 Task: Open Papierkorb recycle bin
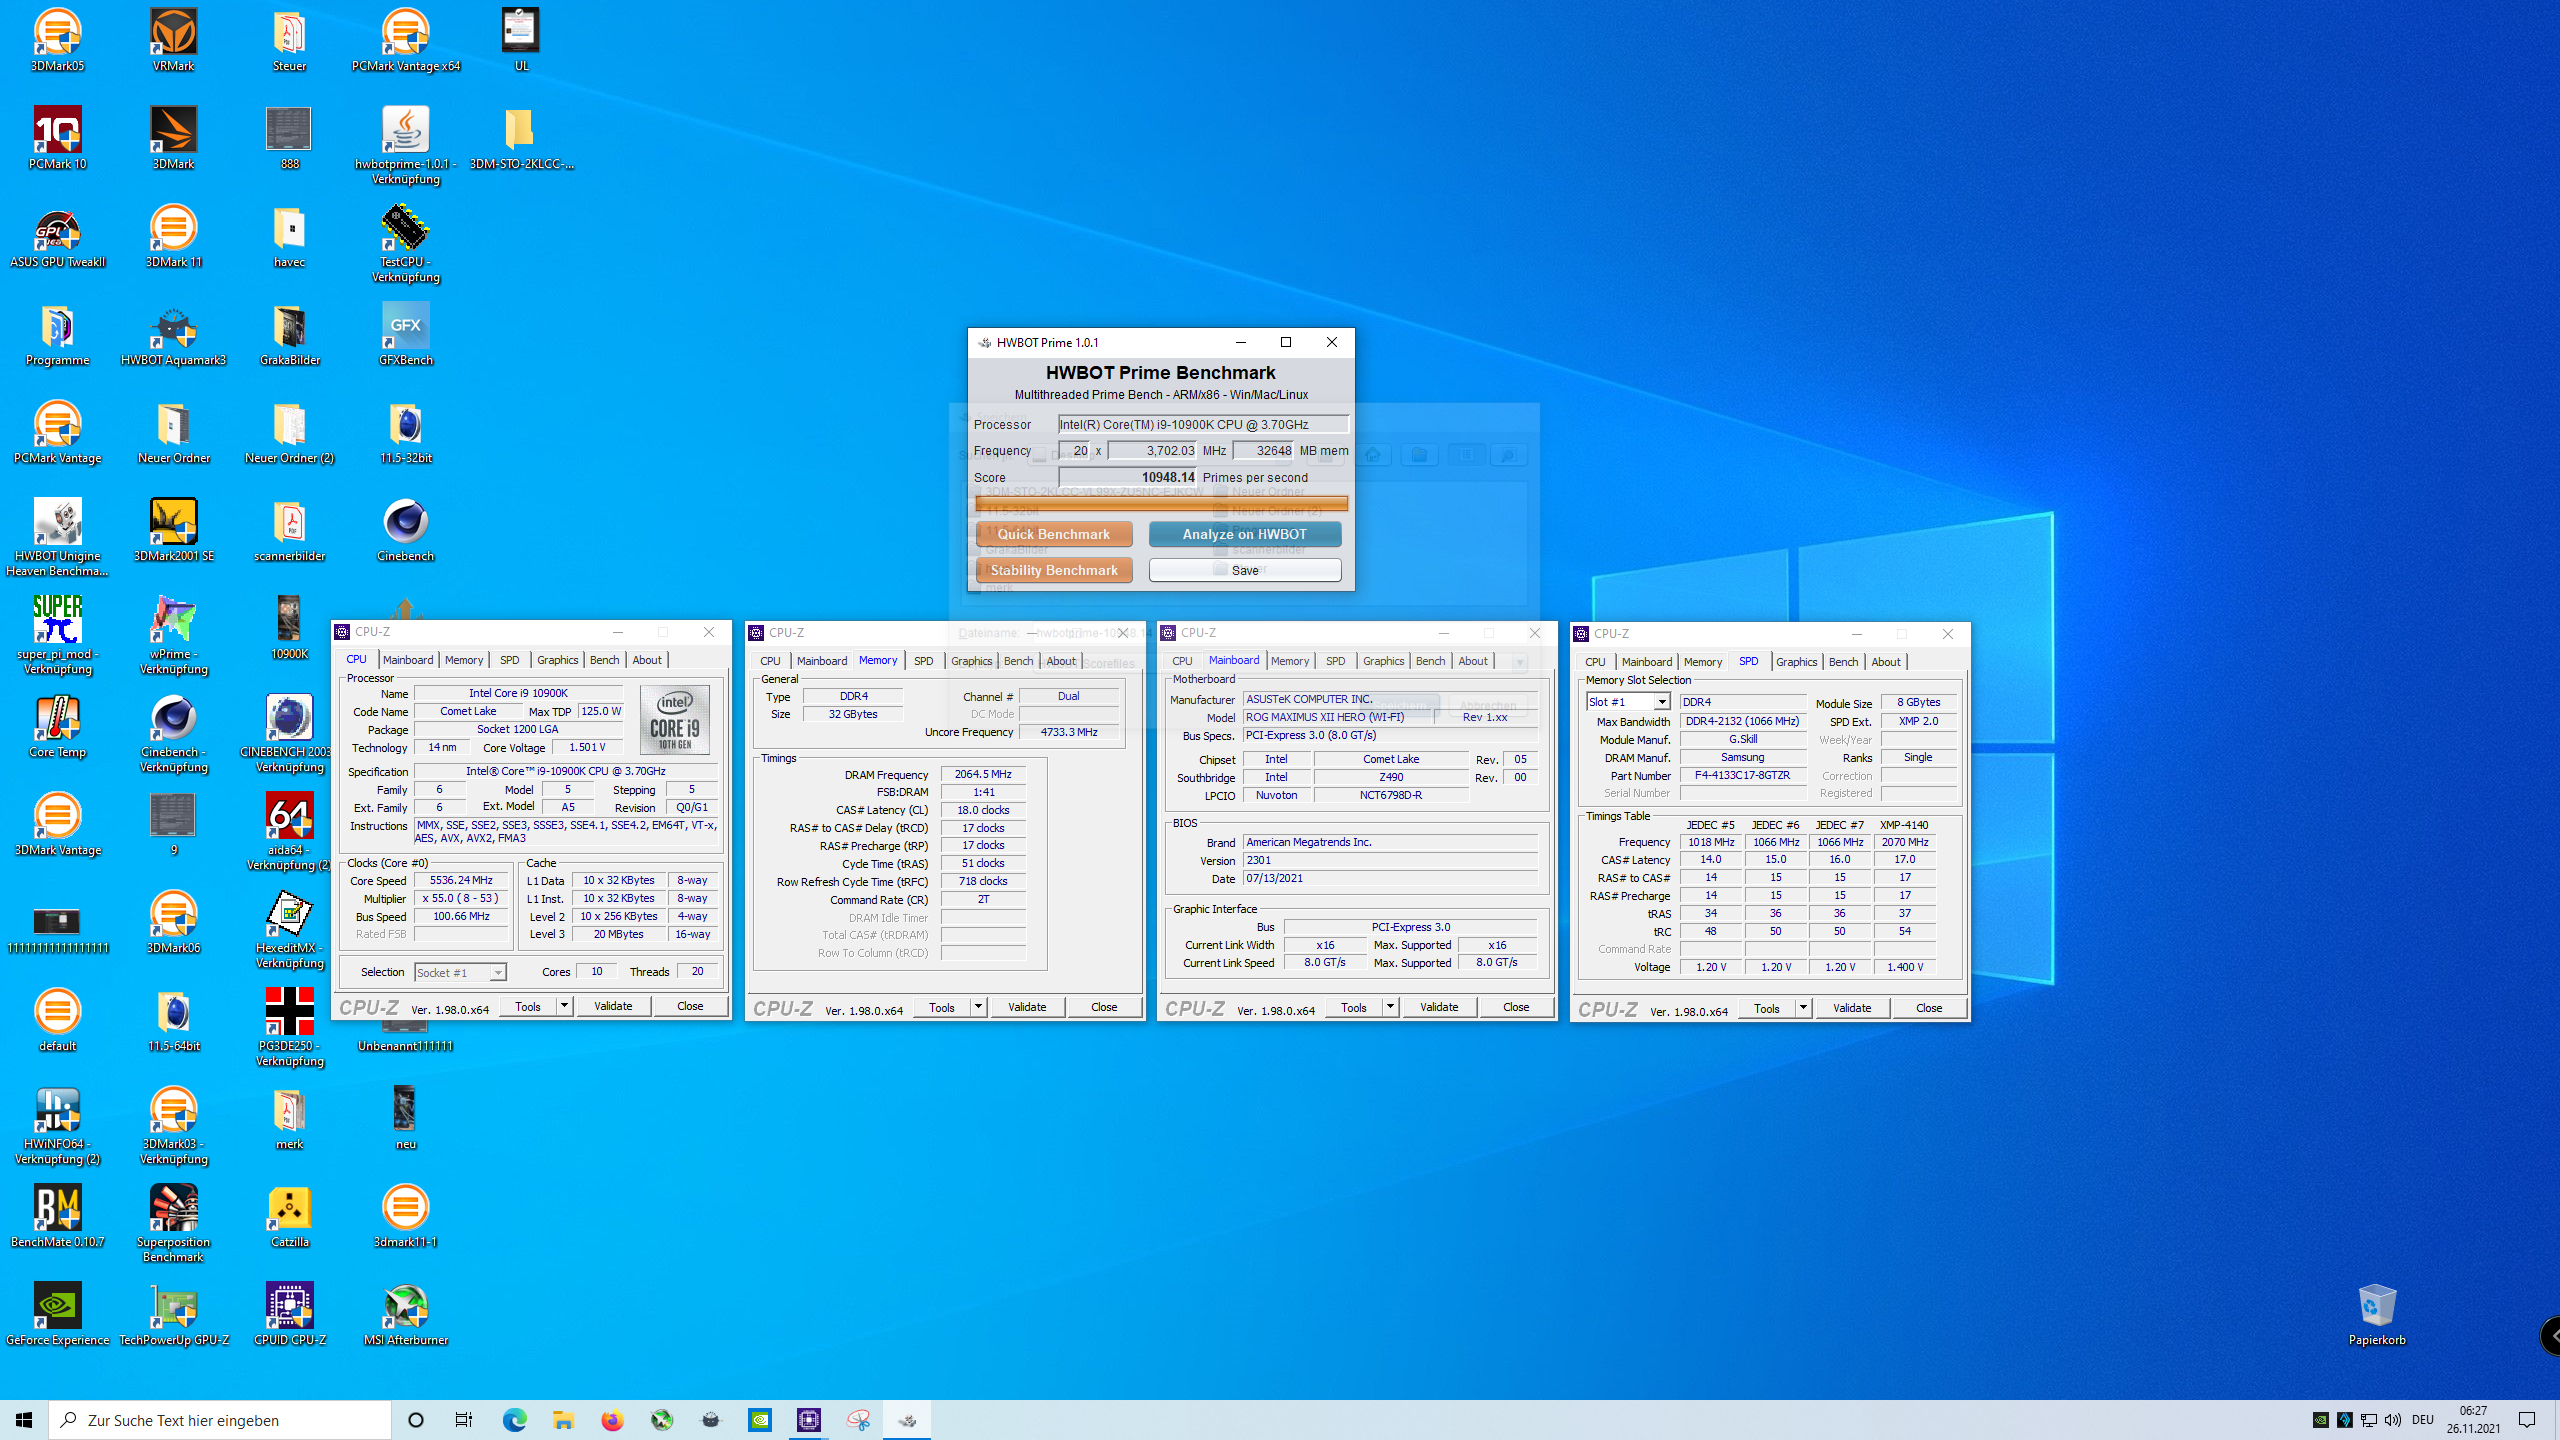click(x=2376, y=1314)
